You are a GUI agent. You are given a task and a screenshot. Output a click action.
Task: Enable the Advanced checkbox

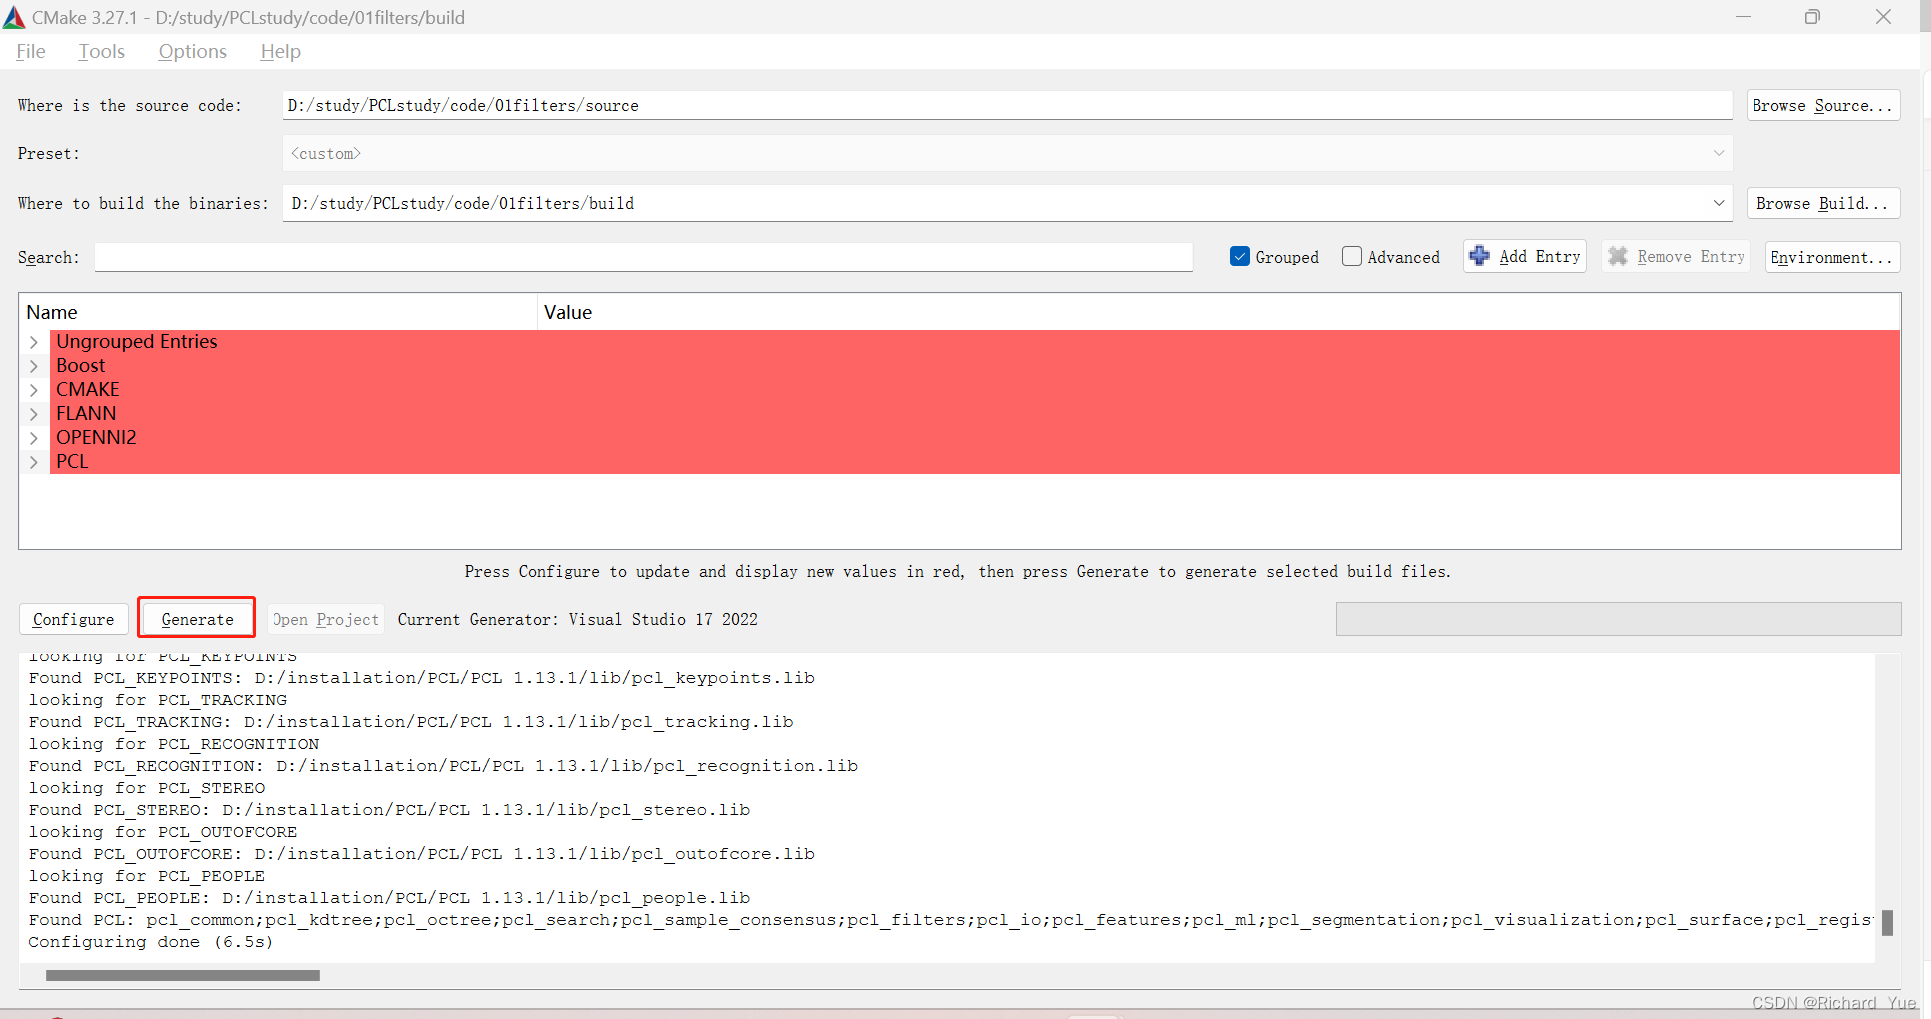point(1352,256)
